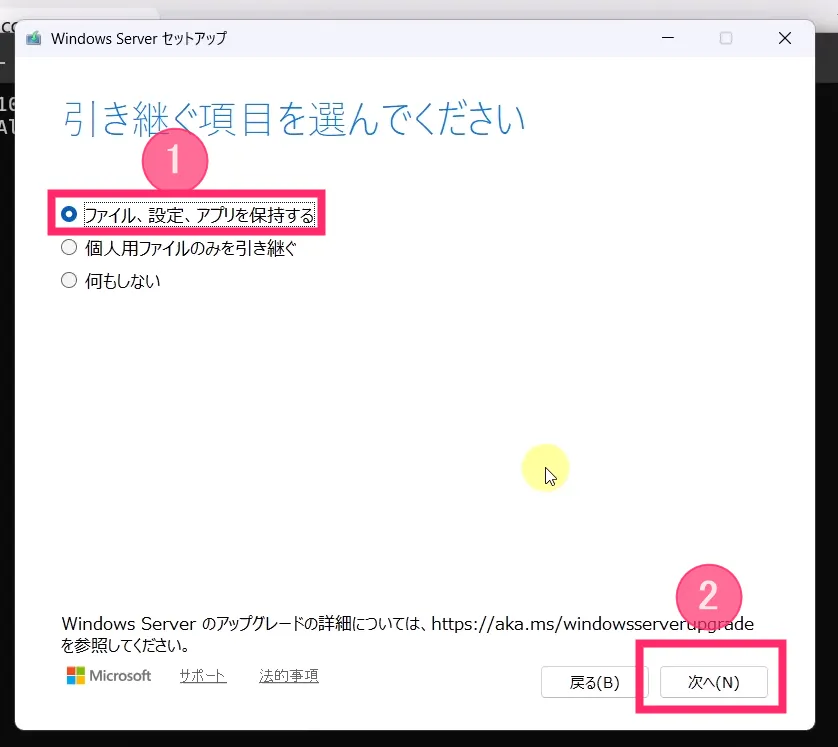Screen dimensions: 838x747
Task: Open the 法的事項 link
Action: click(289, 676)
